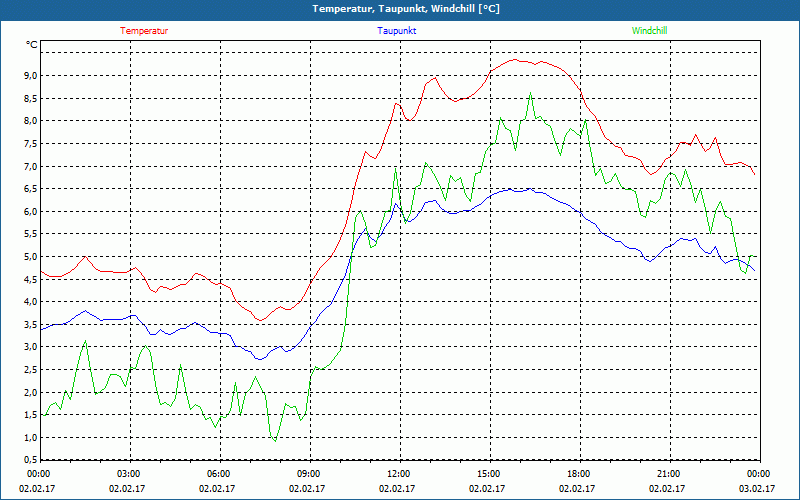Viewport: 800px width, 500px height.
Task: Click the 02.02.17 date under 21:00
Action: tap(667, 488)
